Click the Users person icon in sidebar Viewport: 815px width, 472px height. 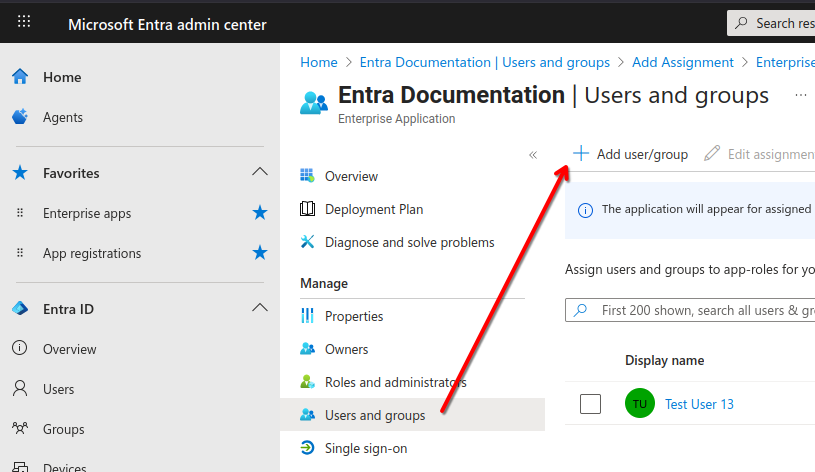click(x=20, y=388)
